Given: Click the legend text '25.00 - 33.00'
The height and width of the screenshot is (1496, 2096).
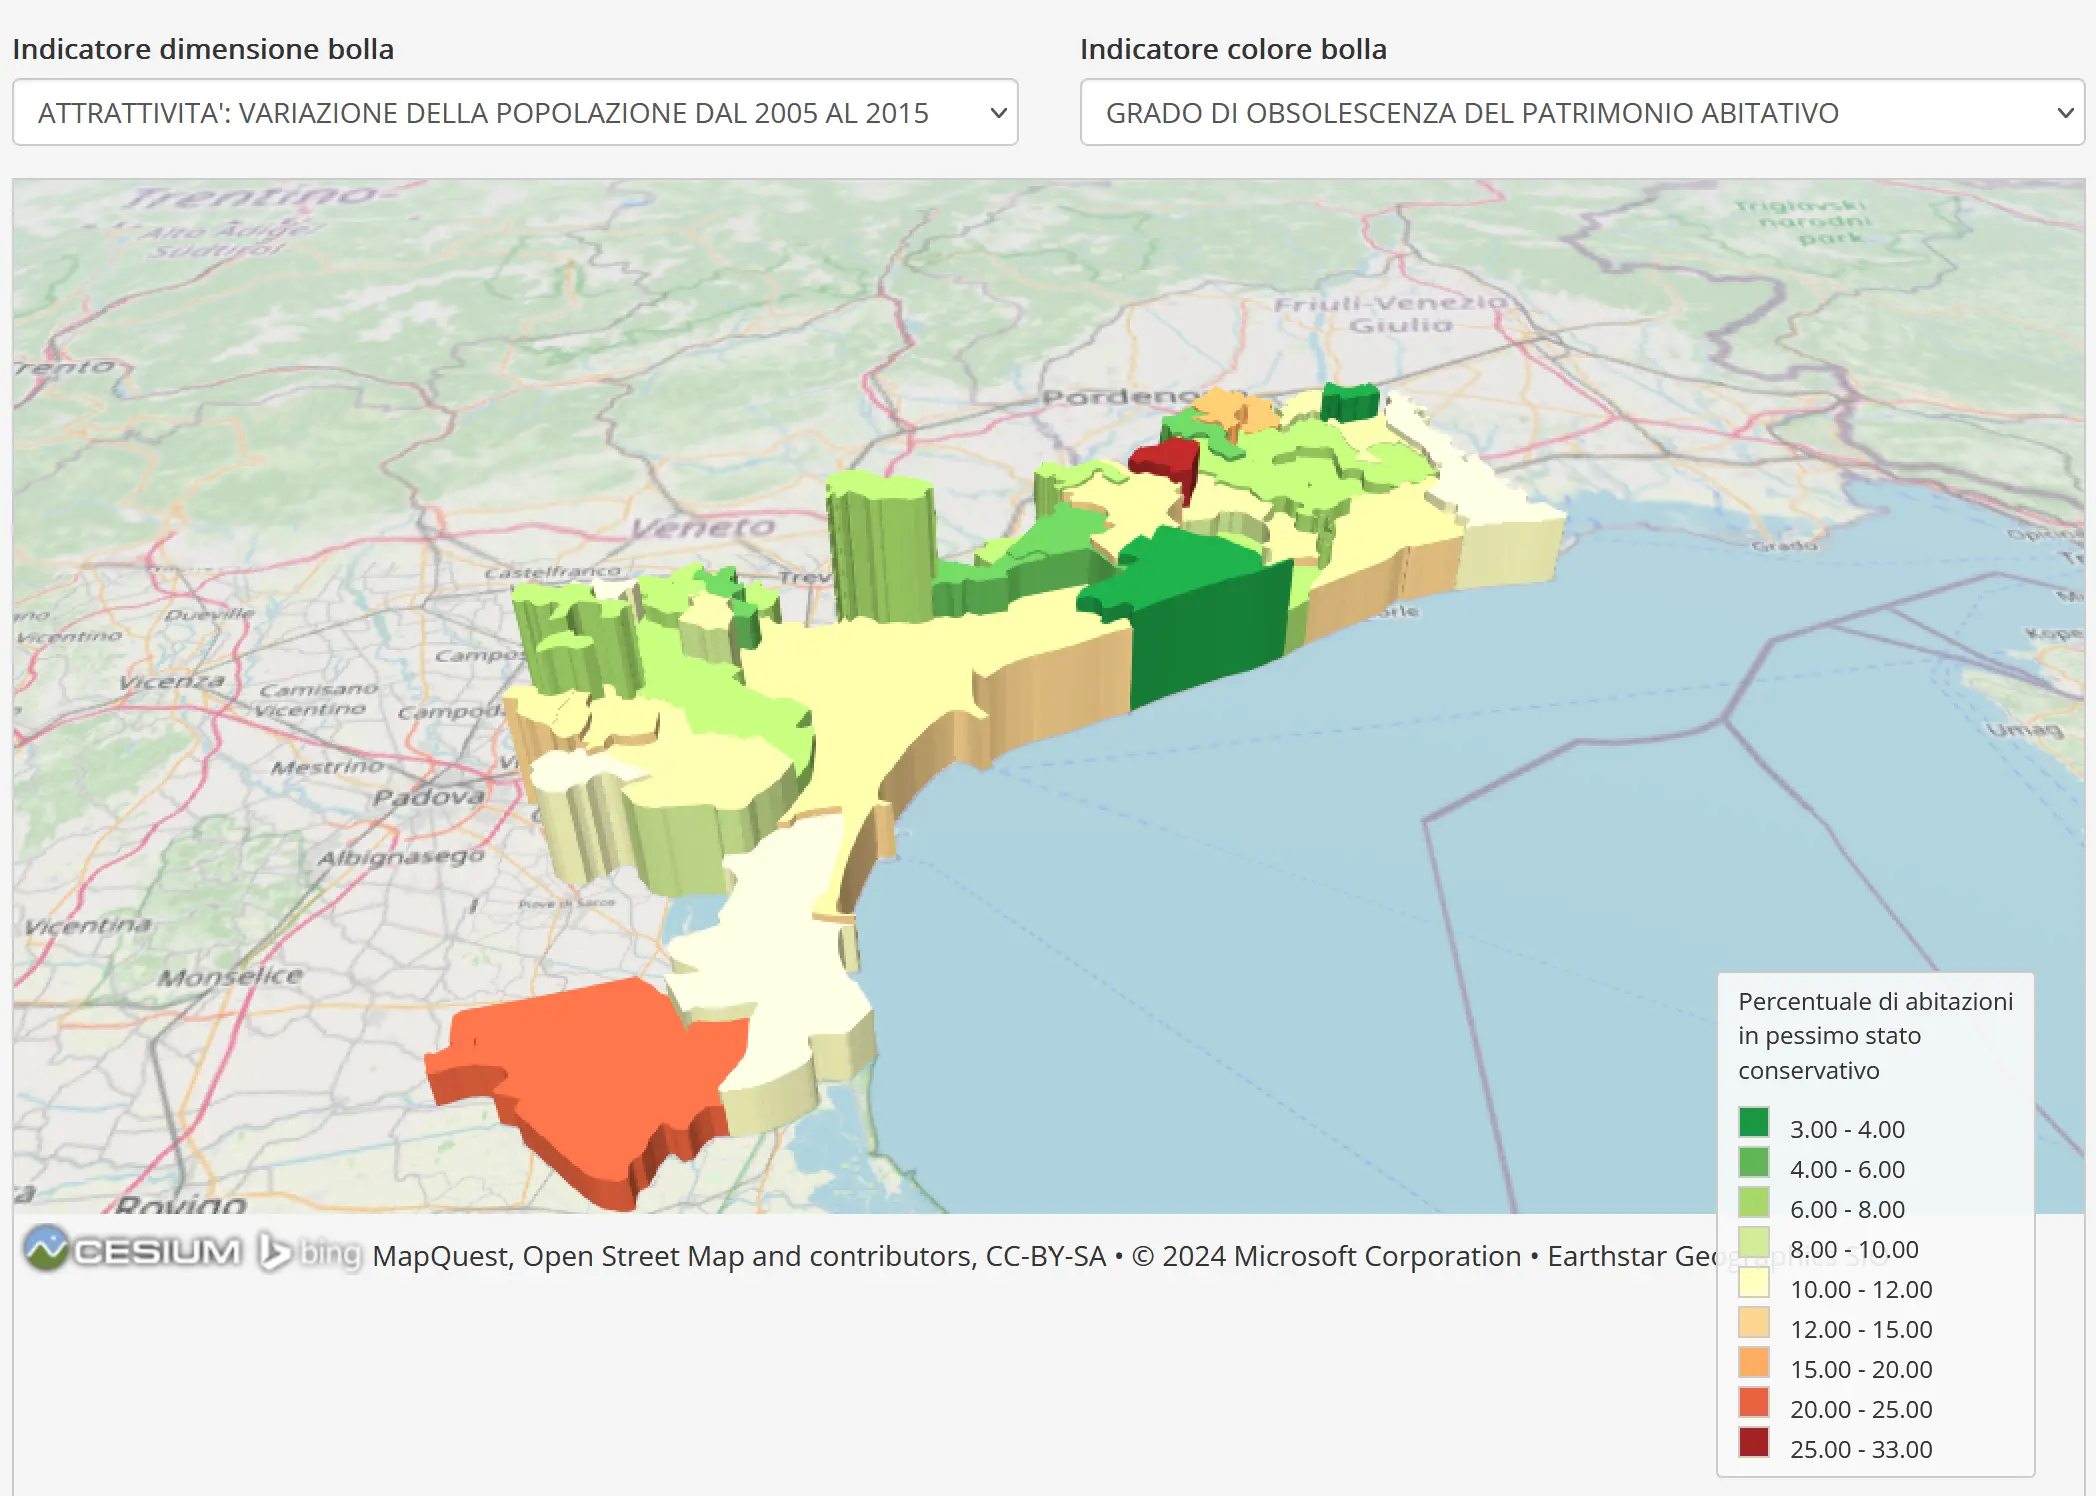Looking at the screenshot, I should [1861, 1449].
